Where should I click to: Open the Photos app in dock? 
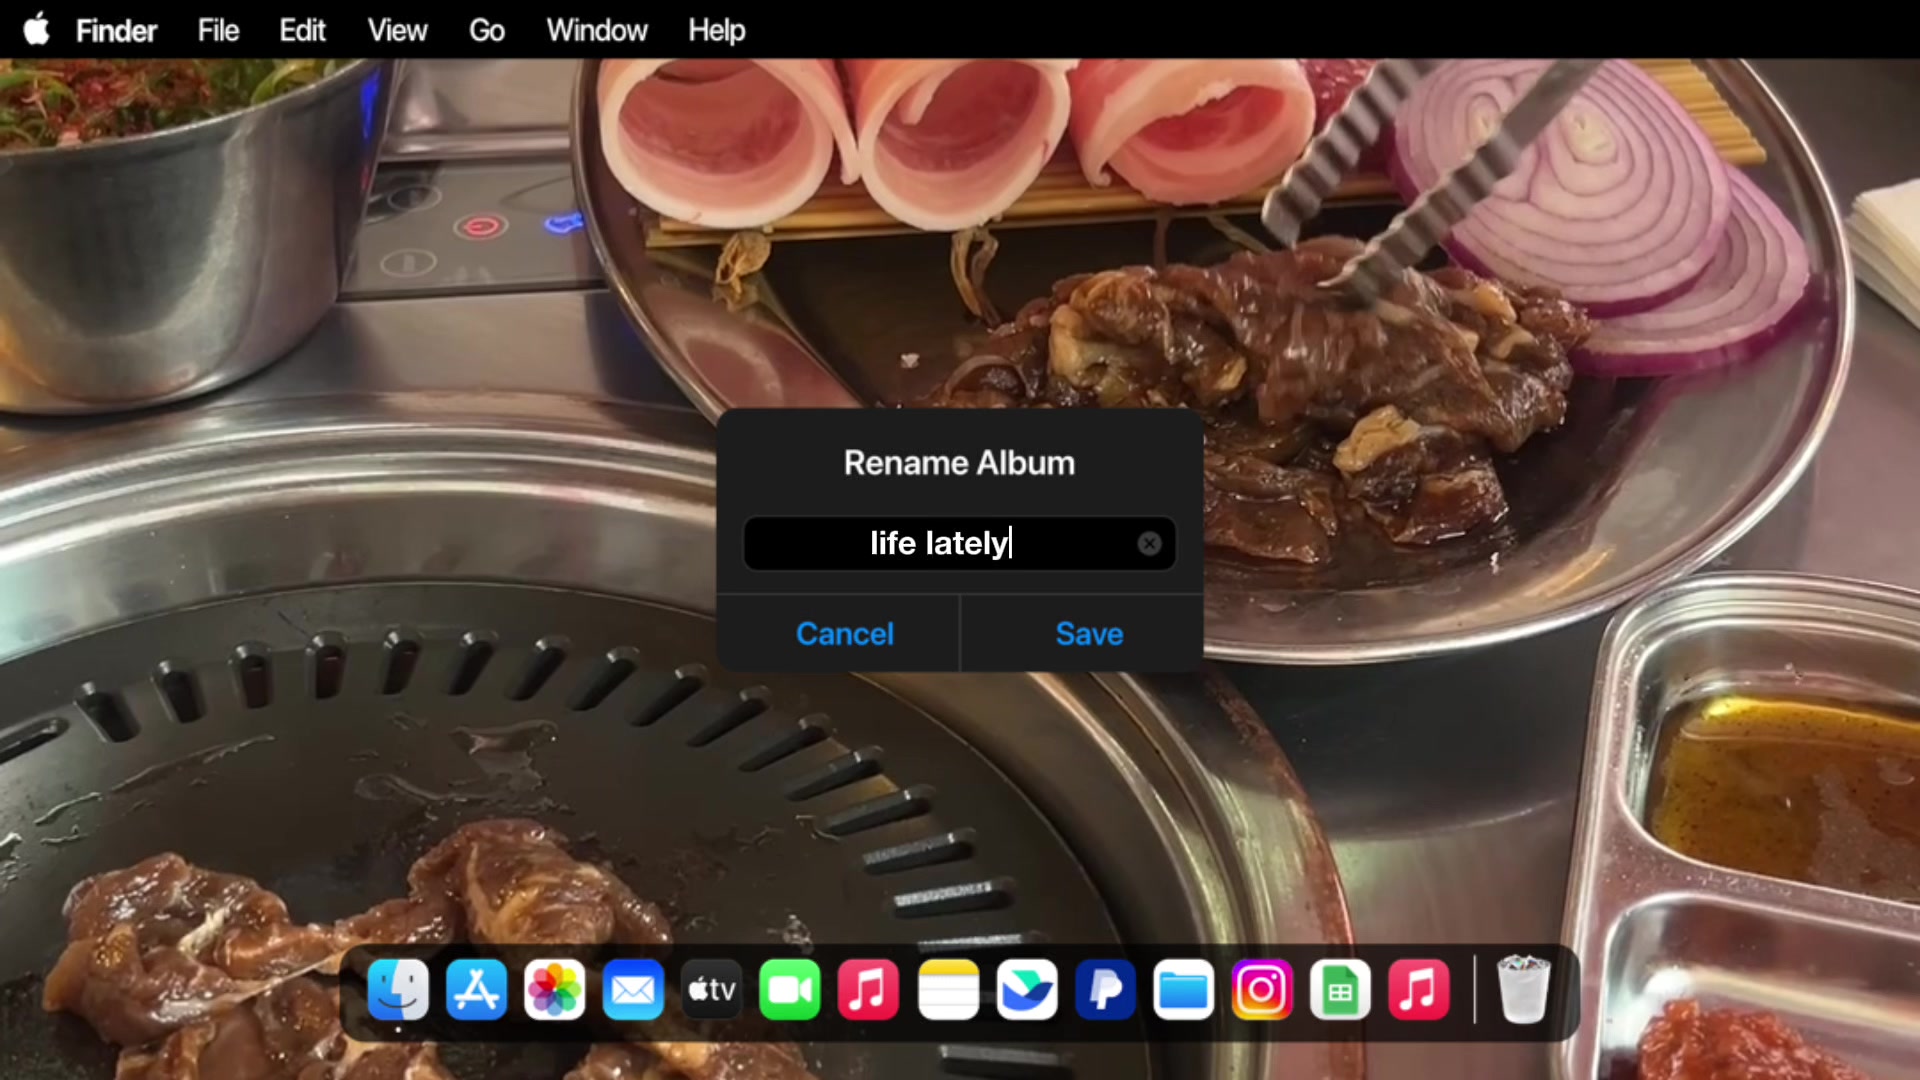click(555, 990)
